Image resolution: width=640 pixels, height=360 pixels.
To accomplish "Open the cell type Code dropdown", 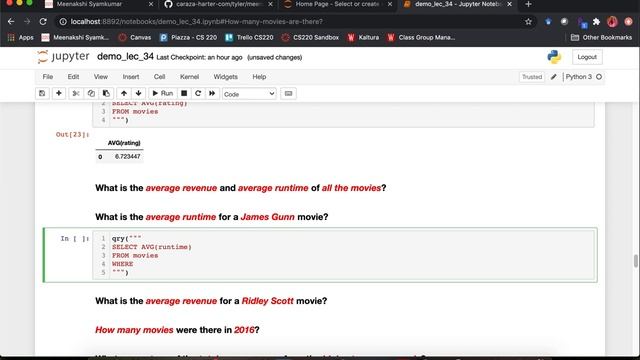I will tap(249, 94).
